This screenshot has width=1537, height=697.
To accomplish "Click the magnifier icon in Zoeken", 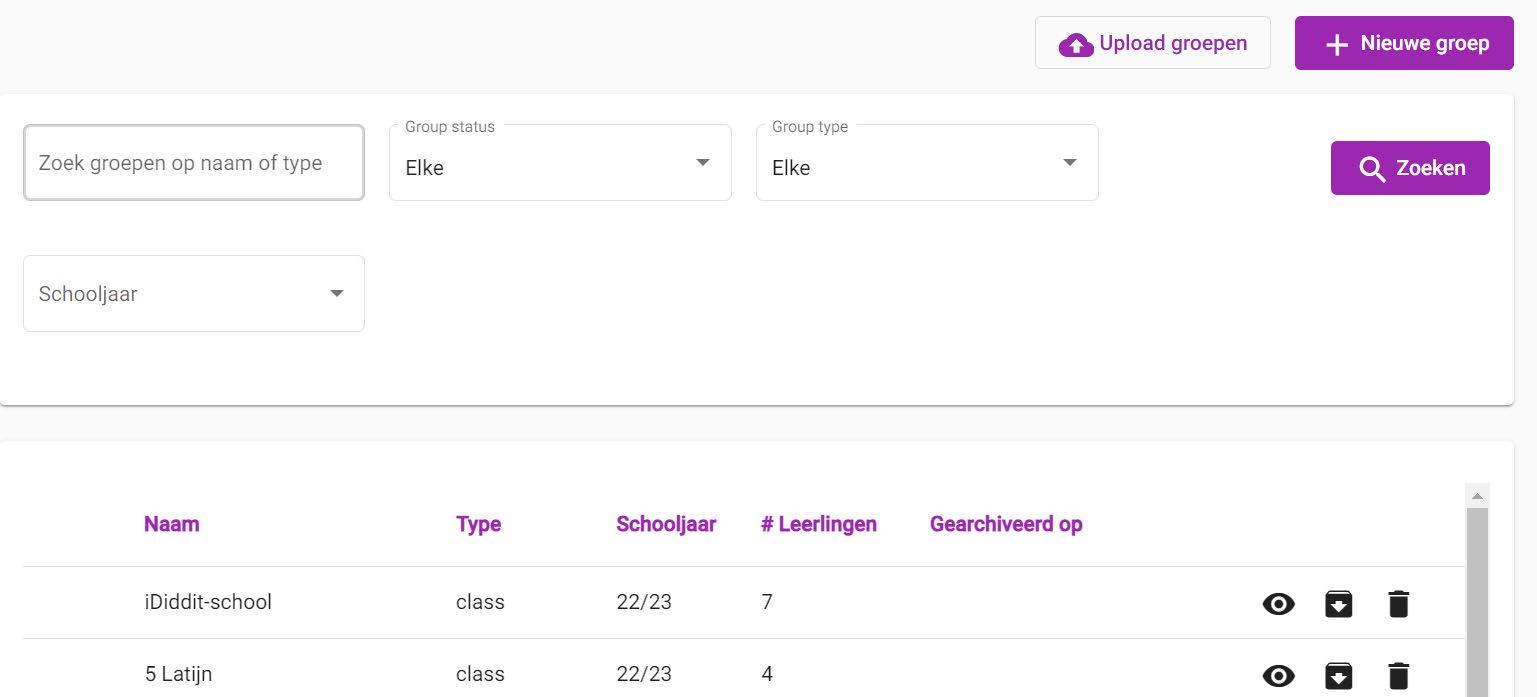I will (x=1372, y=169).
